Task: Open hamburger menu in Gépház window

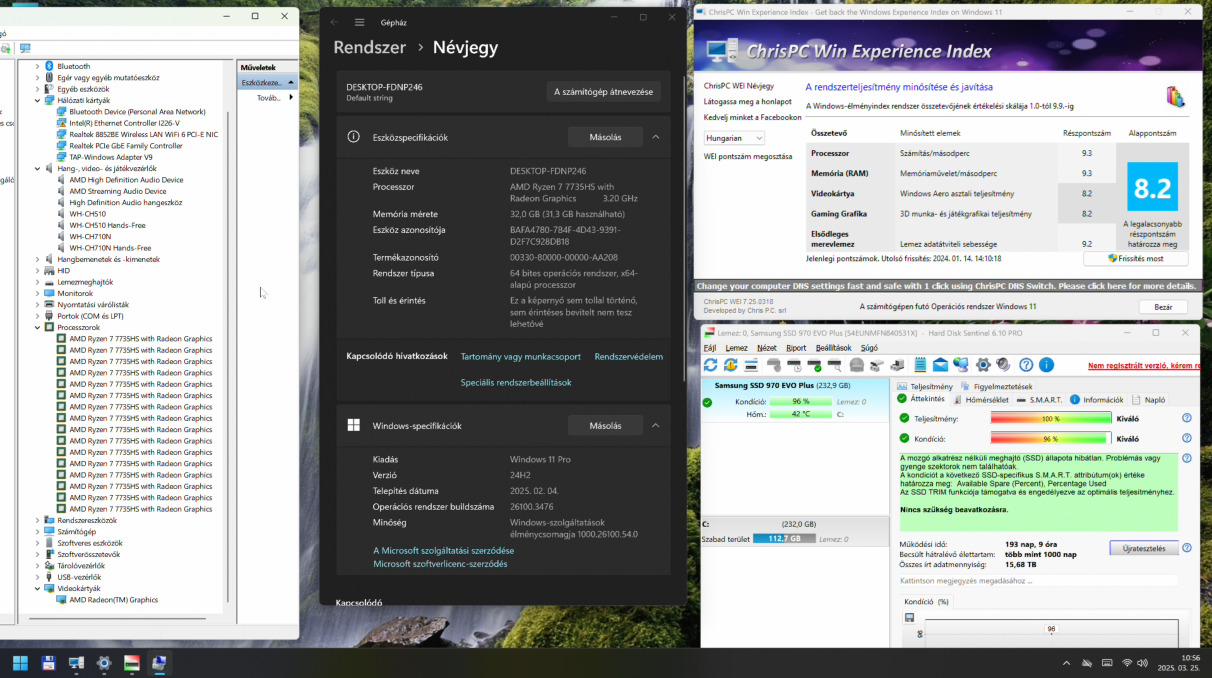Action: (359, 22)
